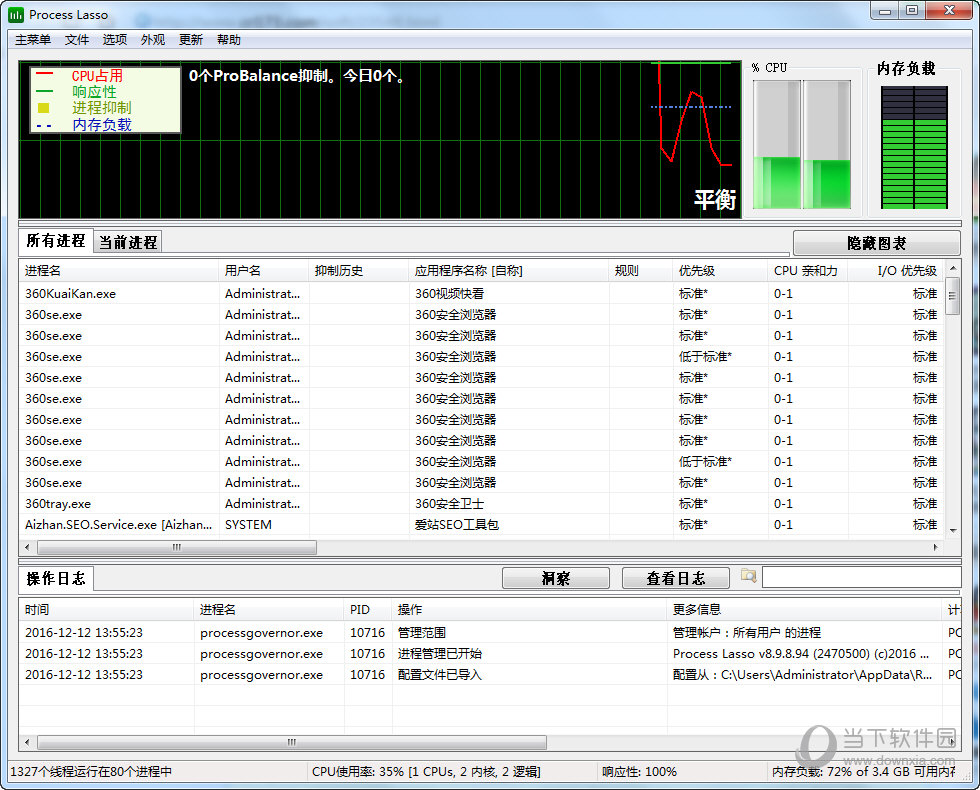This screenshot has width=980, height=790.
Task: Sort by the I/O 优先级 column header
Action: coord(896,271)
